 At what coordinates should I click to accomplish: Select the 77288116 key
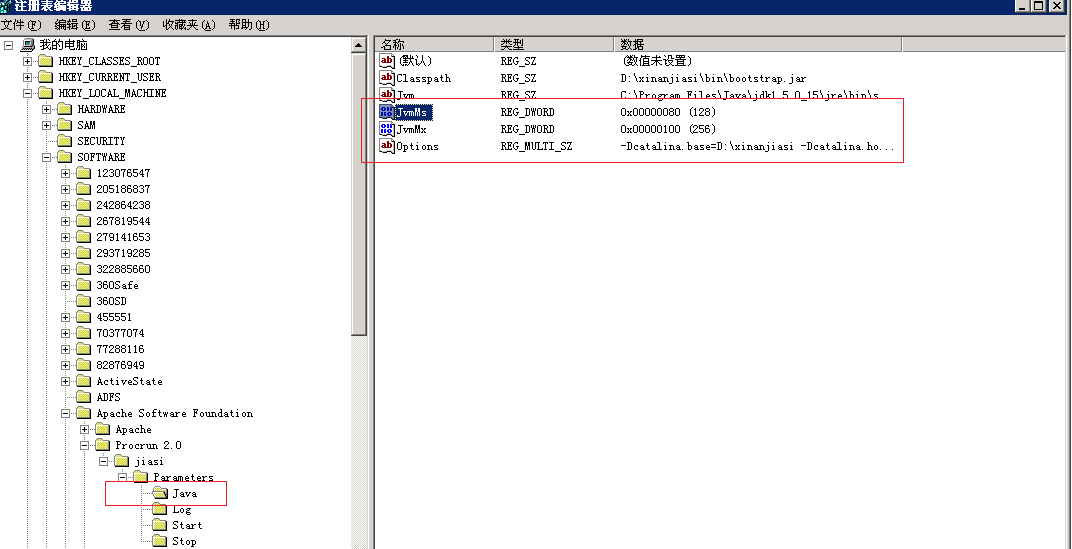pyautogui.click(x=120, y=349)
